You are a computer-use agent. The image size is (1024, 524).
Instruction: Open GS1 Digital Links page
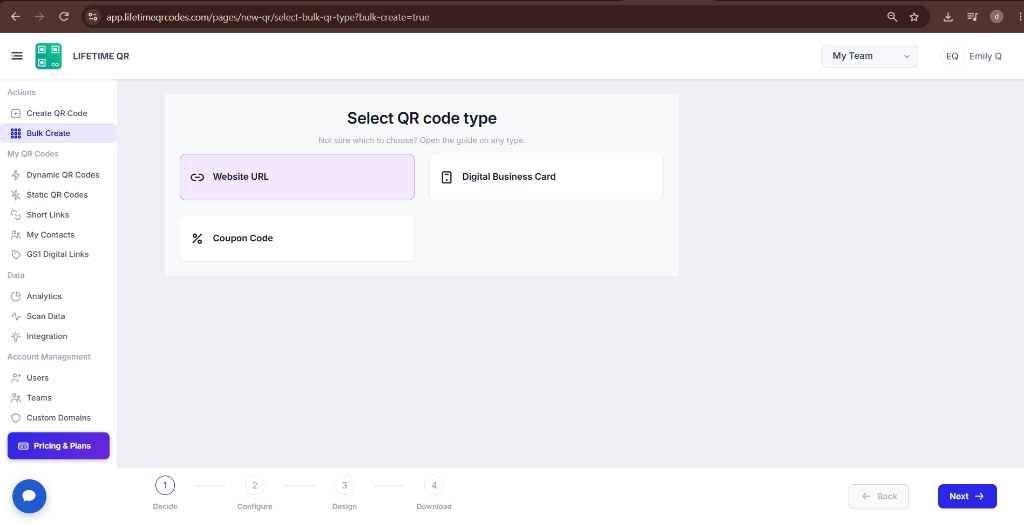point(58,255)
